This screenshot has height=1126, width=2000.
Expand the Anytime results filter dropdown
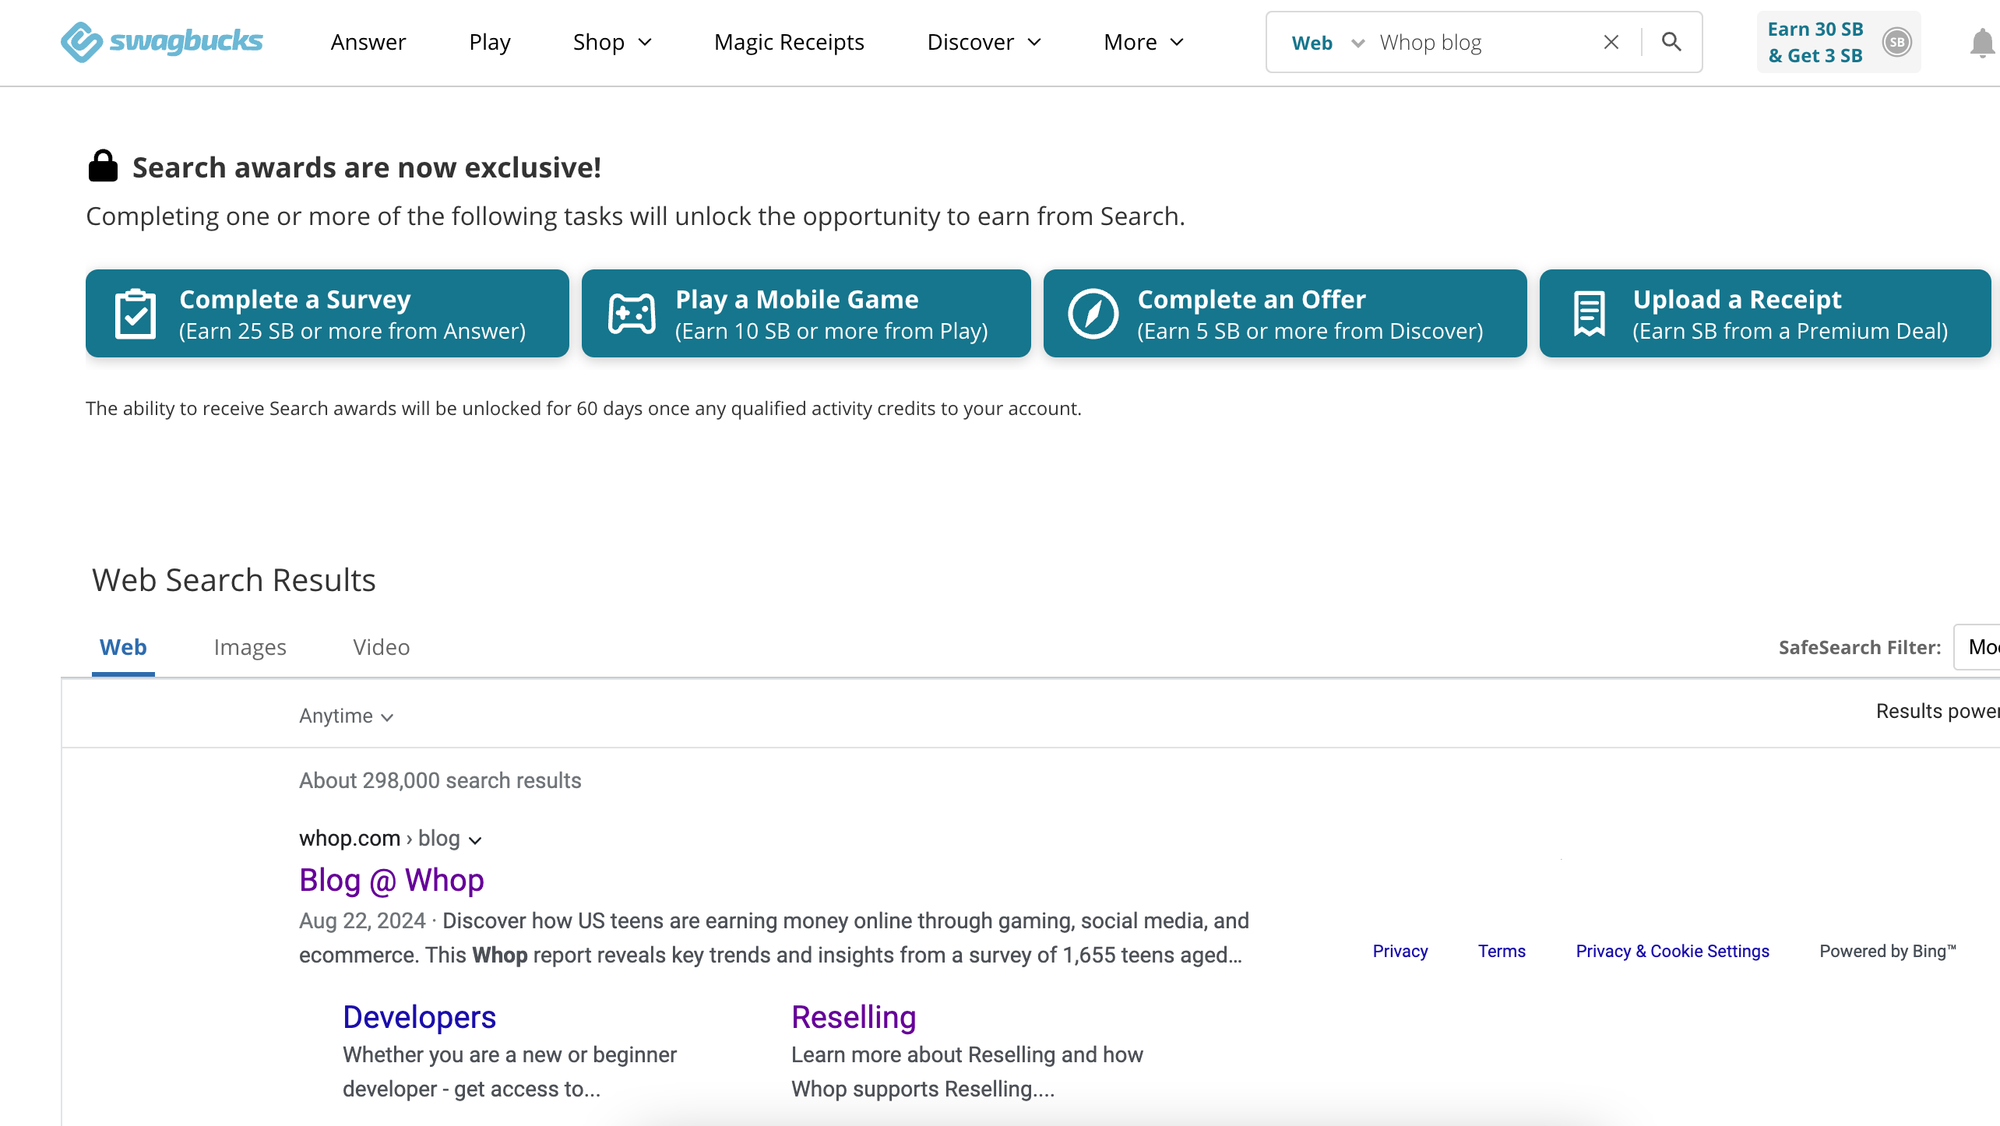point(345,715)
